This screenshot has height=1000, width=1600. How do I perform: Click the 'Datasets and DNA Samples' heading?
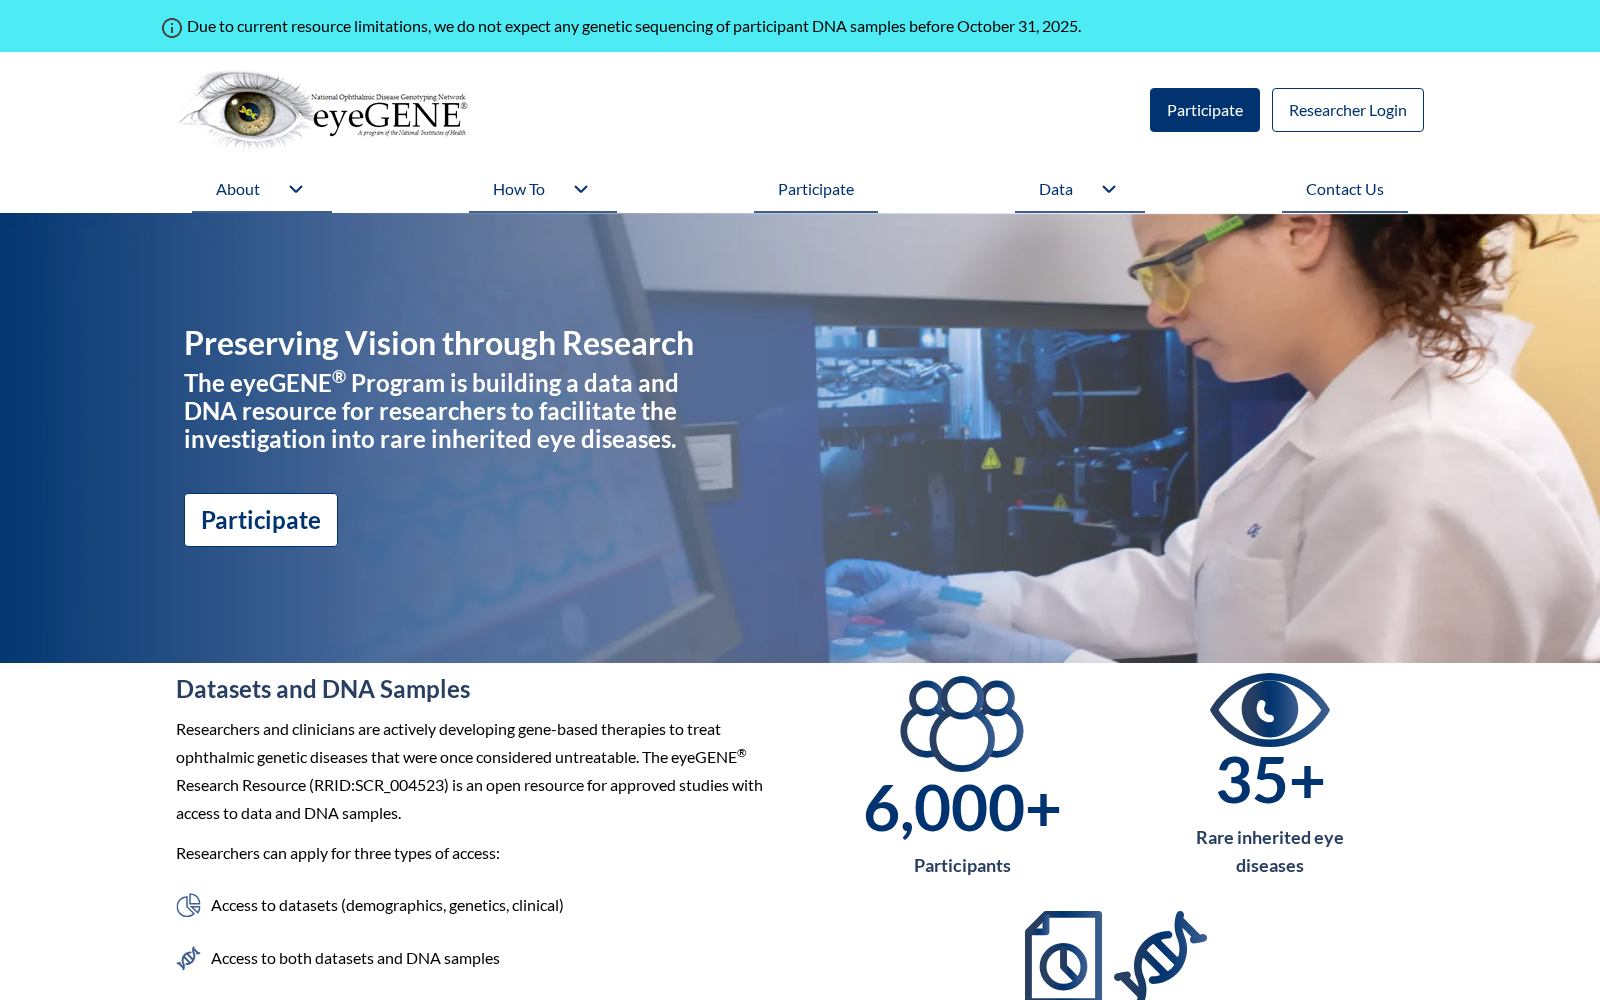323,689
